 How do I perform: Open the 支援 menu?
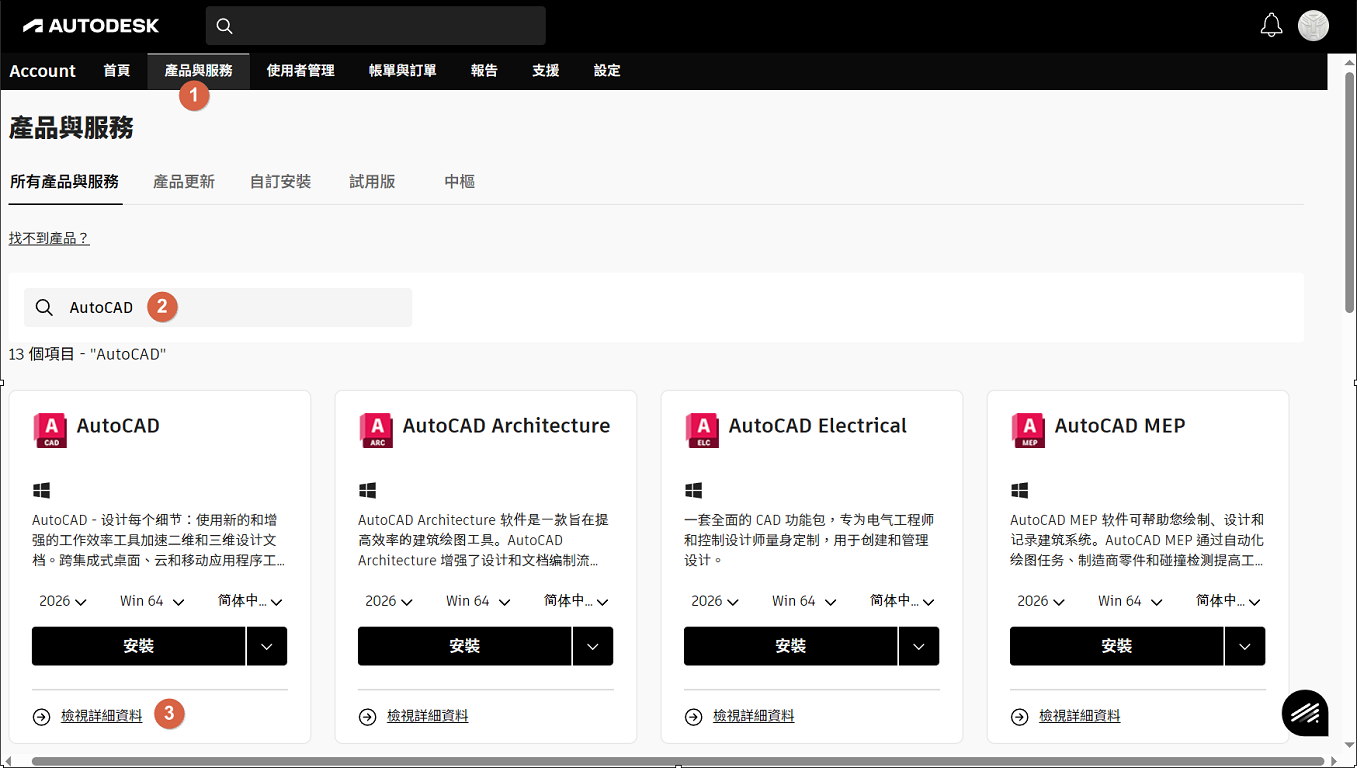click(546, 71)
